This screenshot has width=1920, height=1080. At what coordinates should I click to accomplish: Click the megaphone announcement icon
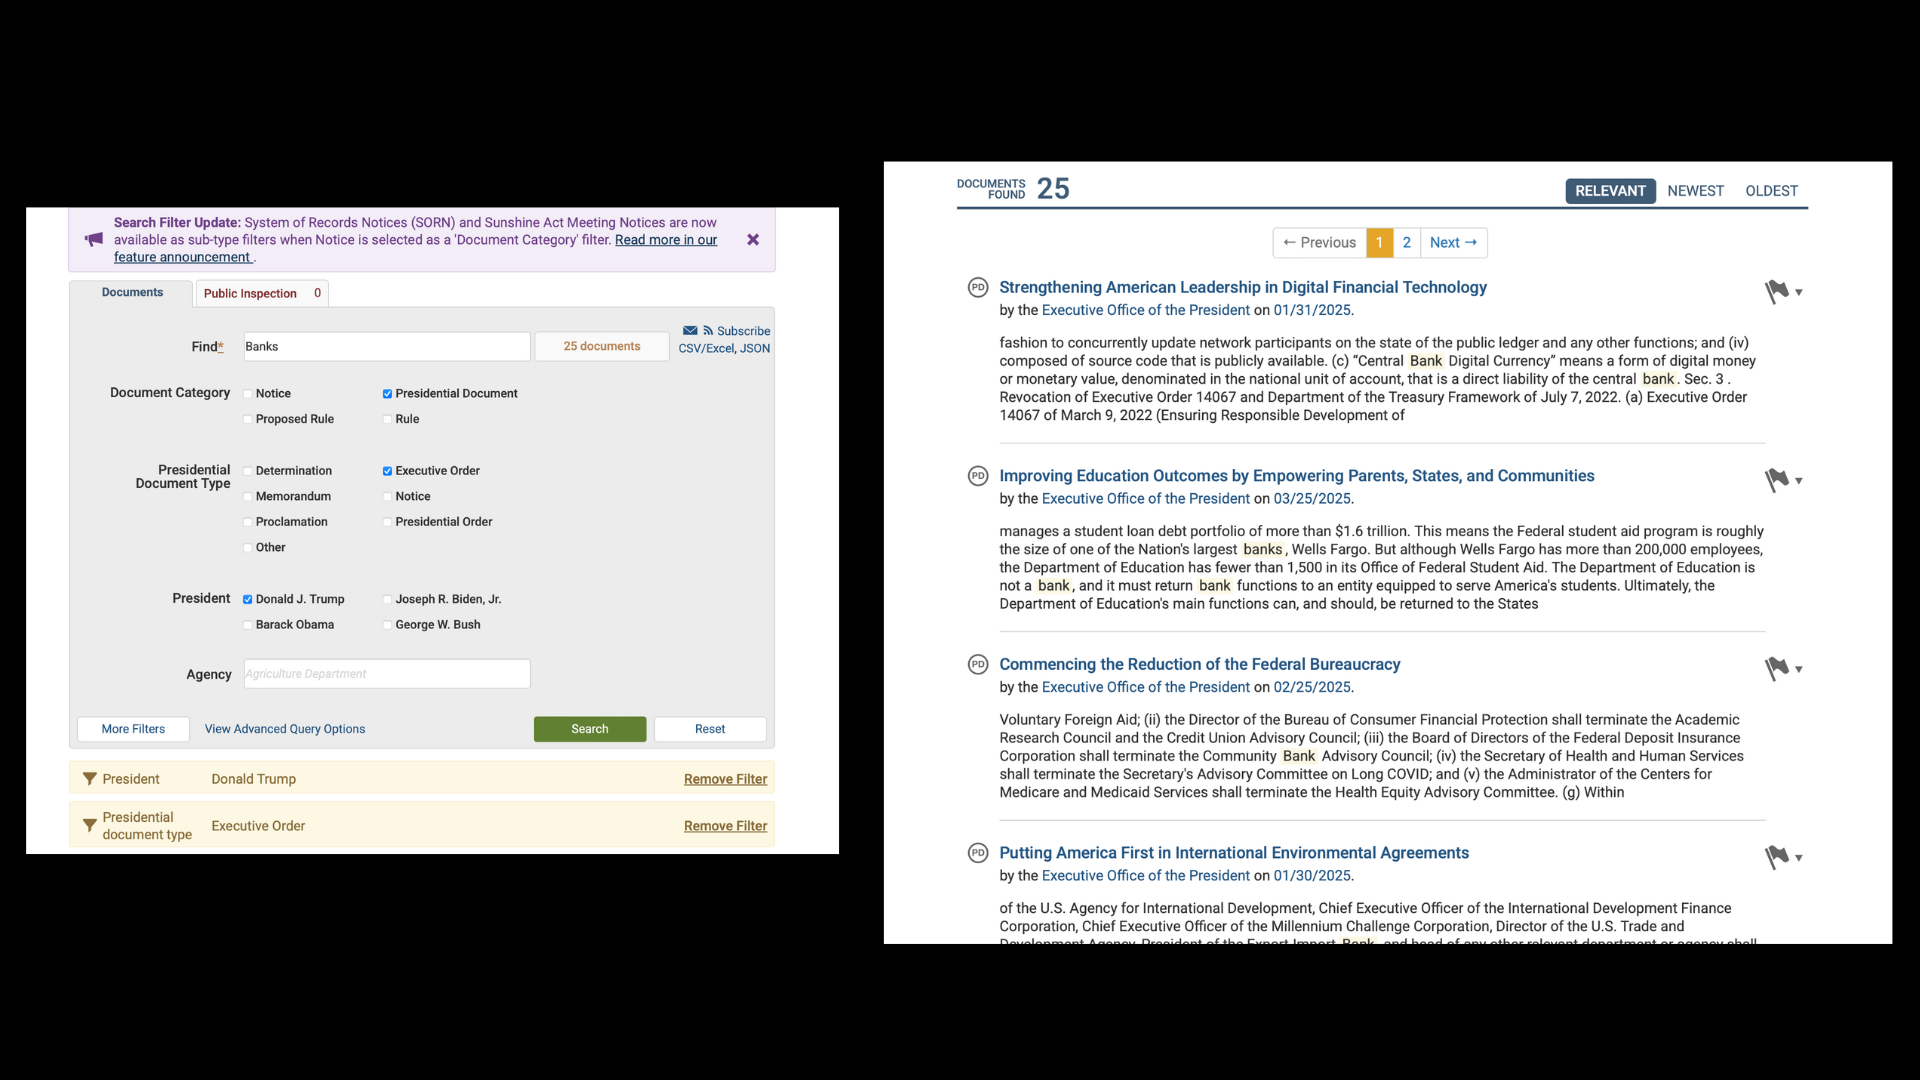(x=94, y=240)
